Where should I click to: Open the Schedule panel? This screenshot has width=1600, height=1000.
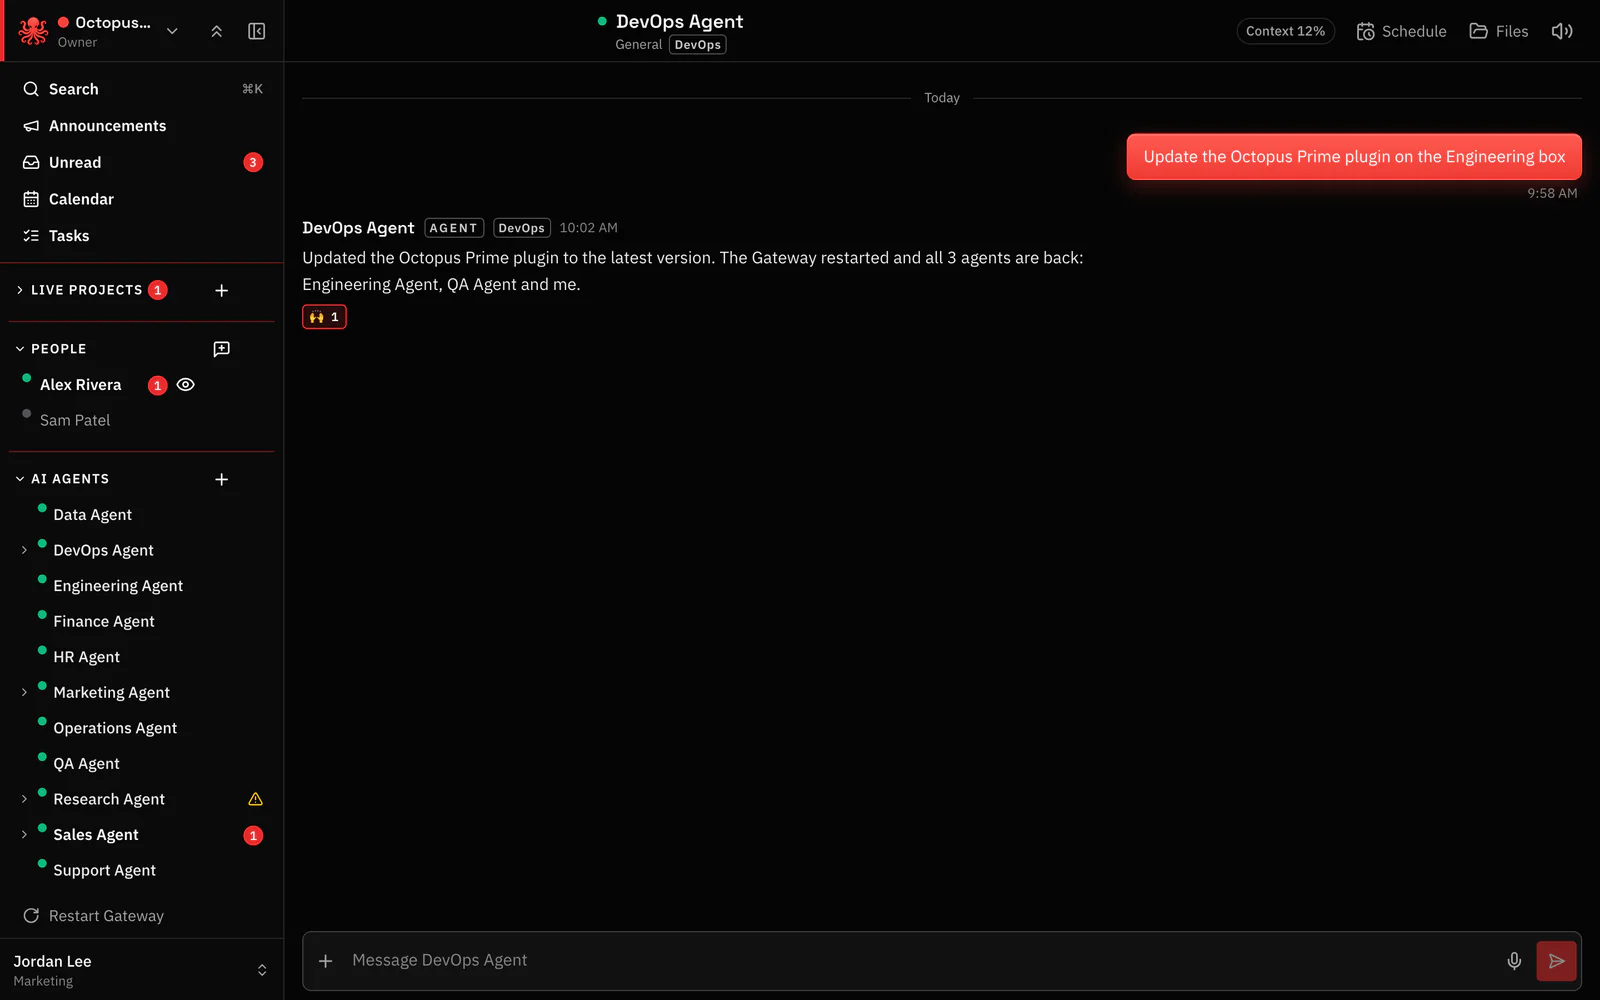click(1401, 31)
